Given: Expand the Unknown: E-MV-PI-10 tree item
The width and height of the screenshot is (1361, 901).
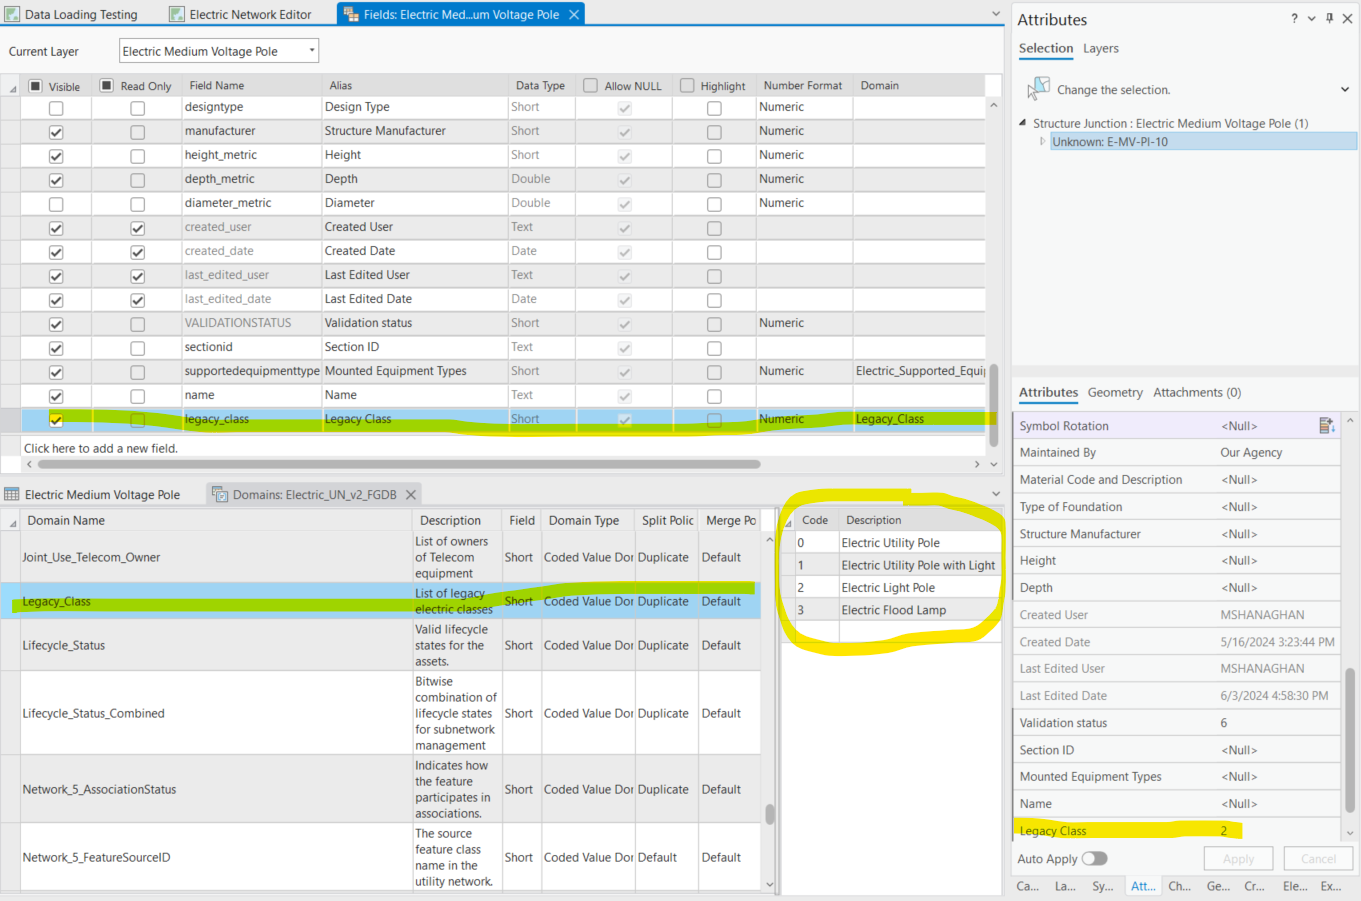Looking at the screenshot, I should click(1043, 140).
